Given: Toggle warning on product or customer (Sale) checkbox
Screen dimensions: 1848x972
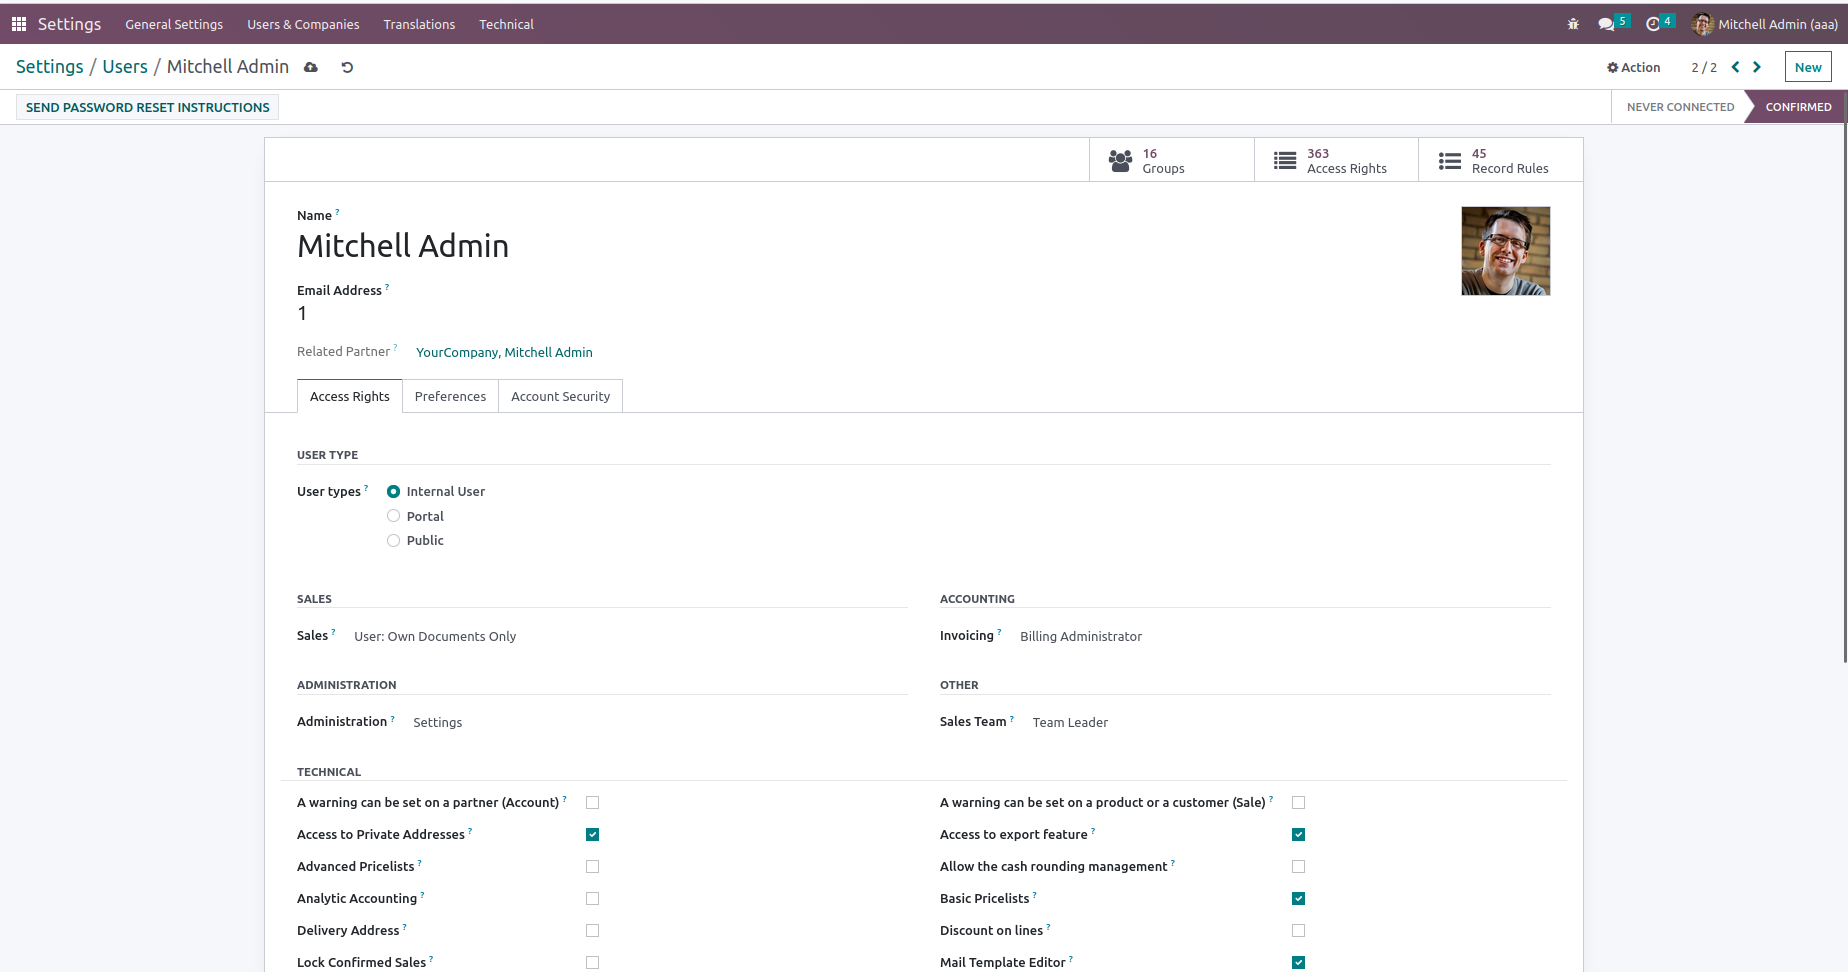Looking at the screenshot, I should coord(1299,802).
